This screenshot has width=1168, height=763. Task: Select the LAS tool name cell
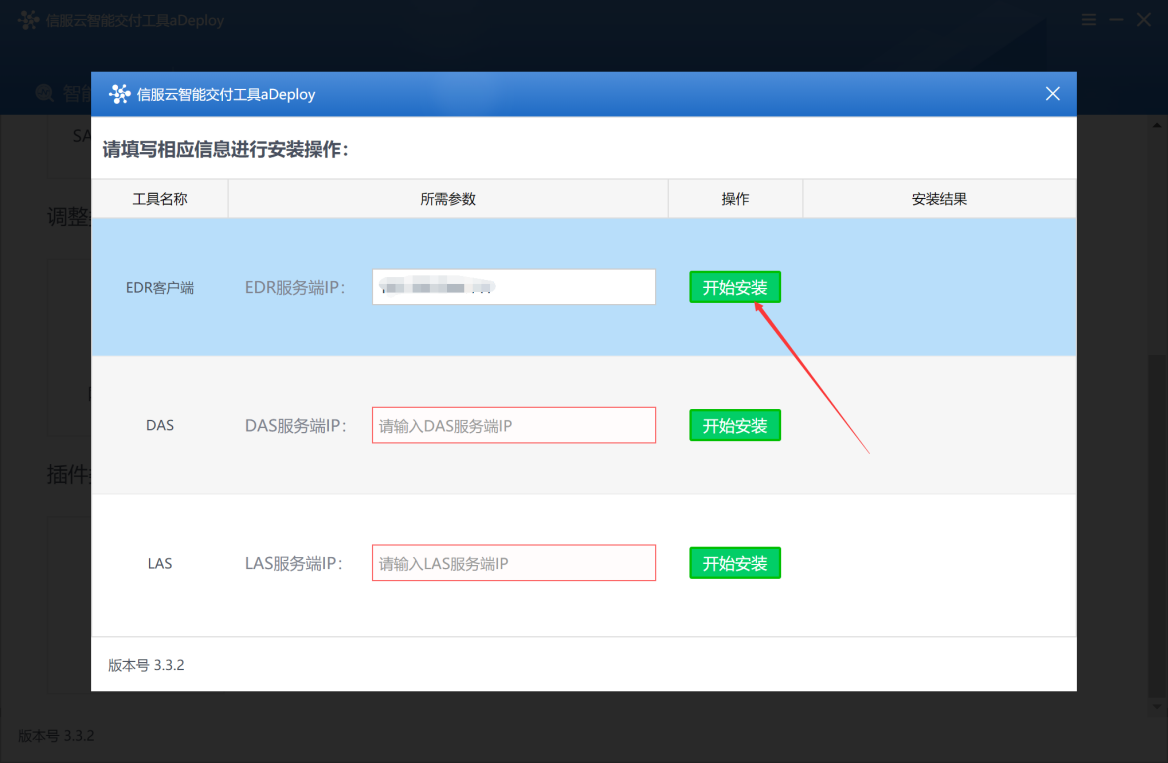159,563
